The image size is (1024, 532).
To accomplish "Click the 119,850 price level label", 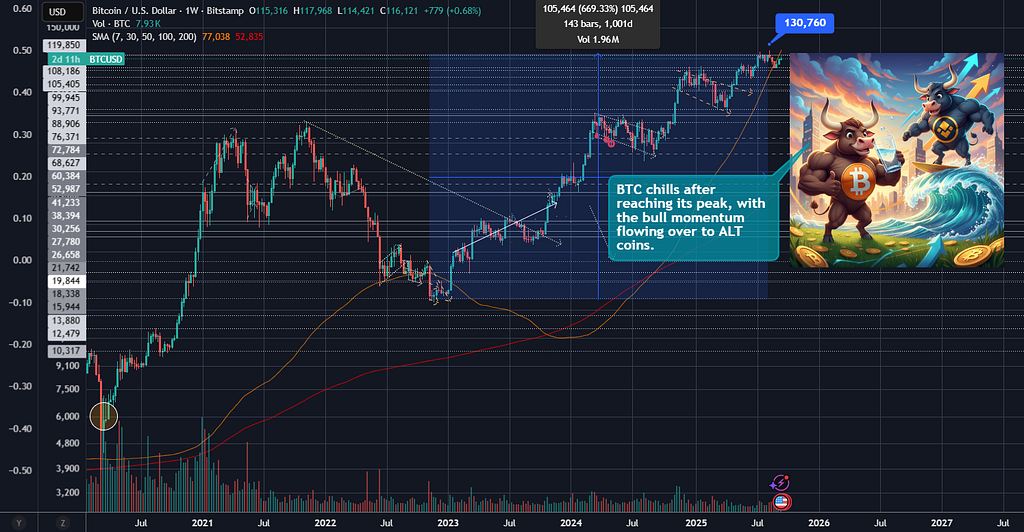I will tap(63, 45).
